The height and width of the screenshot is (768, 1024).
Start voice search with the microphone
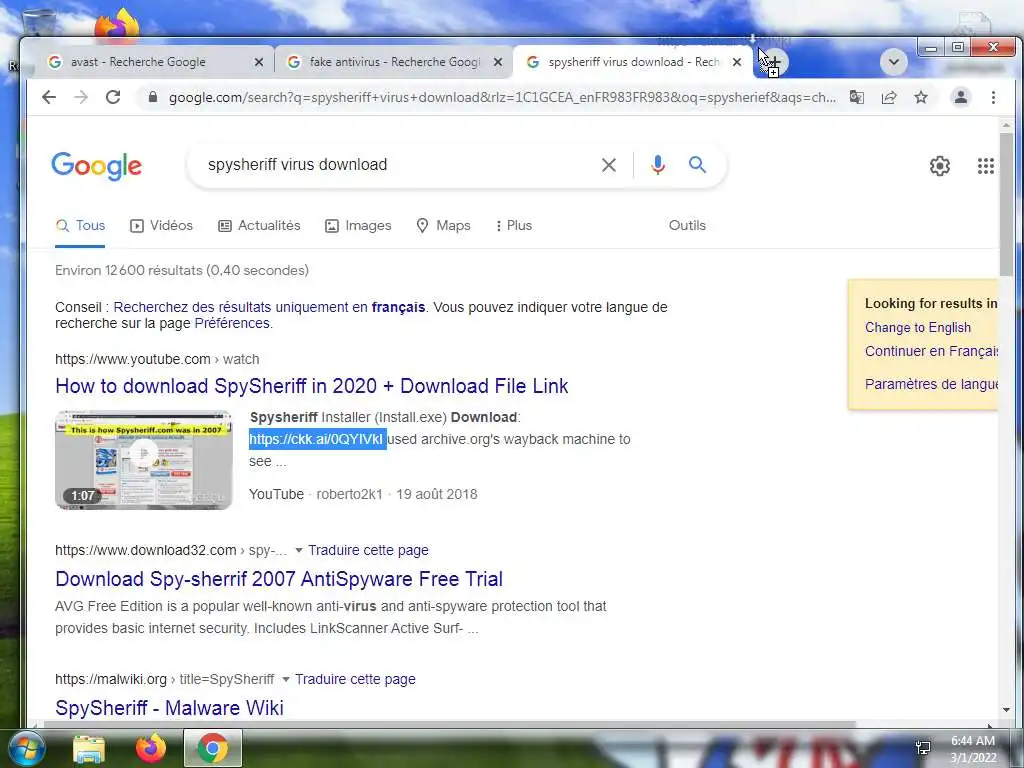[x=658, y=165]
